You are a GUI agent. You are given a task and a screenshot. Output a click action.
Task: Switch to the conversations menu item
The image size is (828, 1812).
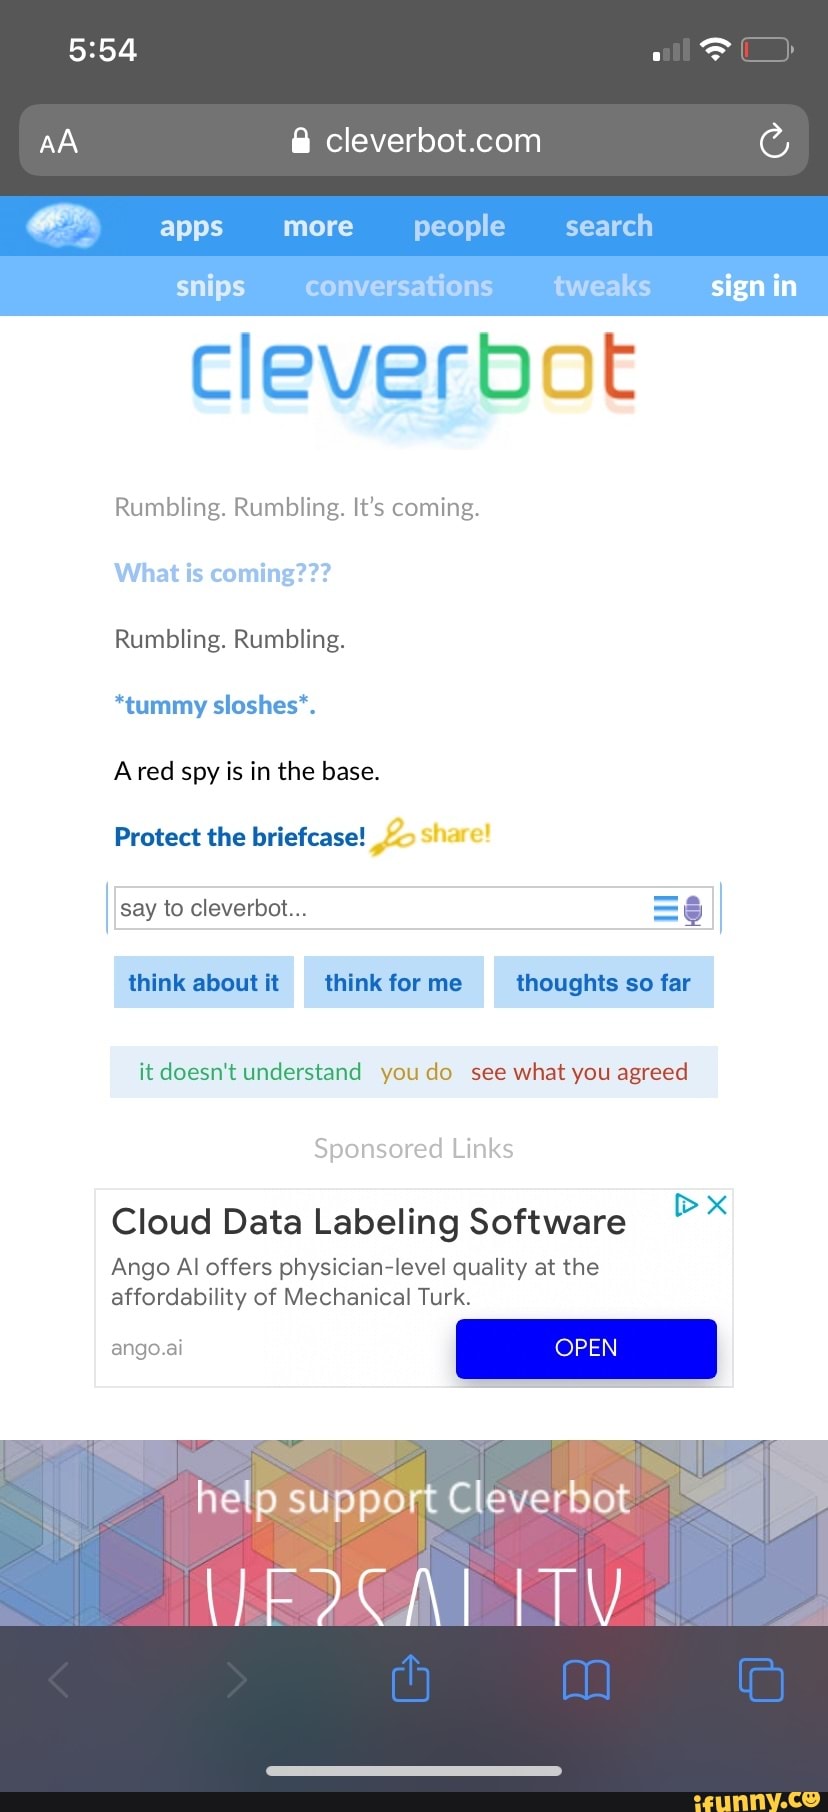pyautogui.click(x=398, y=285)
